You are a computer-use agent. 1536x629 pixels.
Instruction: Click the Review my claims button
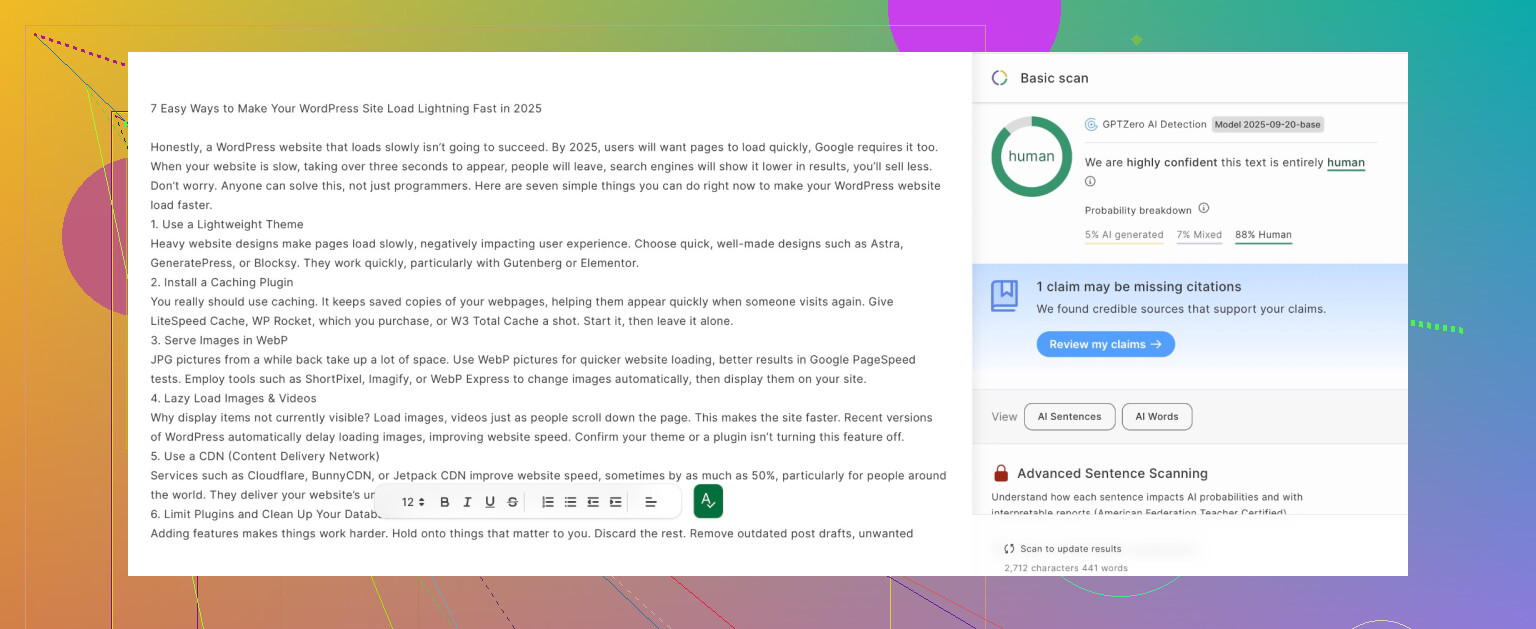coord(1105,344)
